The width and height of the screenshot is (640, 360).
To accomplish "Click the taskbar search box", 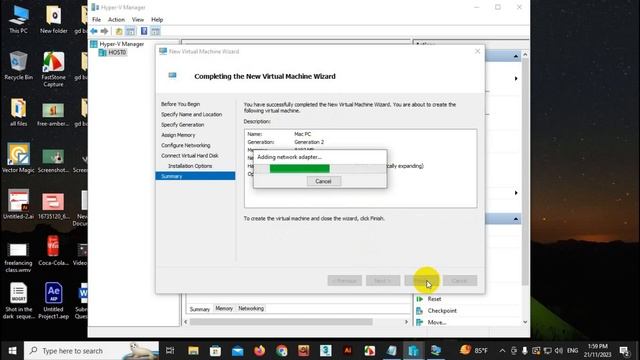I will pyautogui.click(x=91, y=351).
